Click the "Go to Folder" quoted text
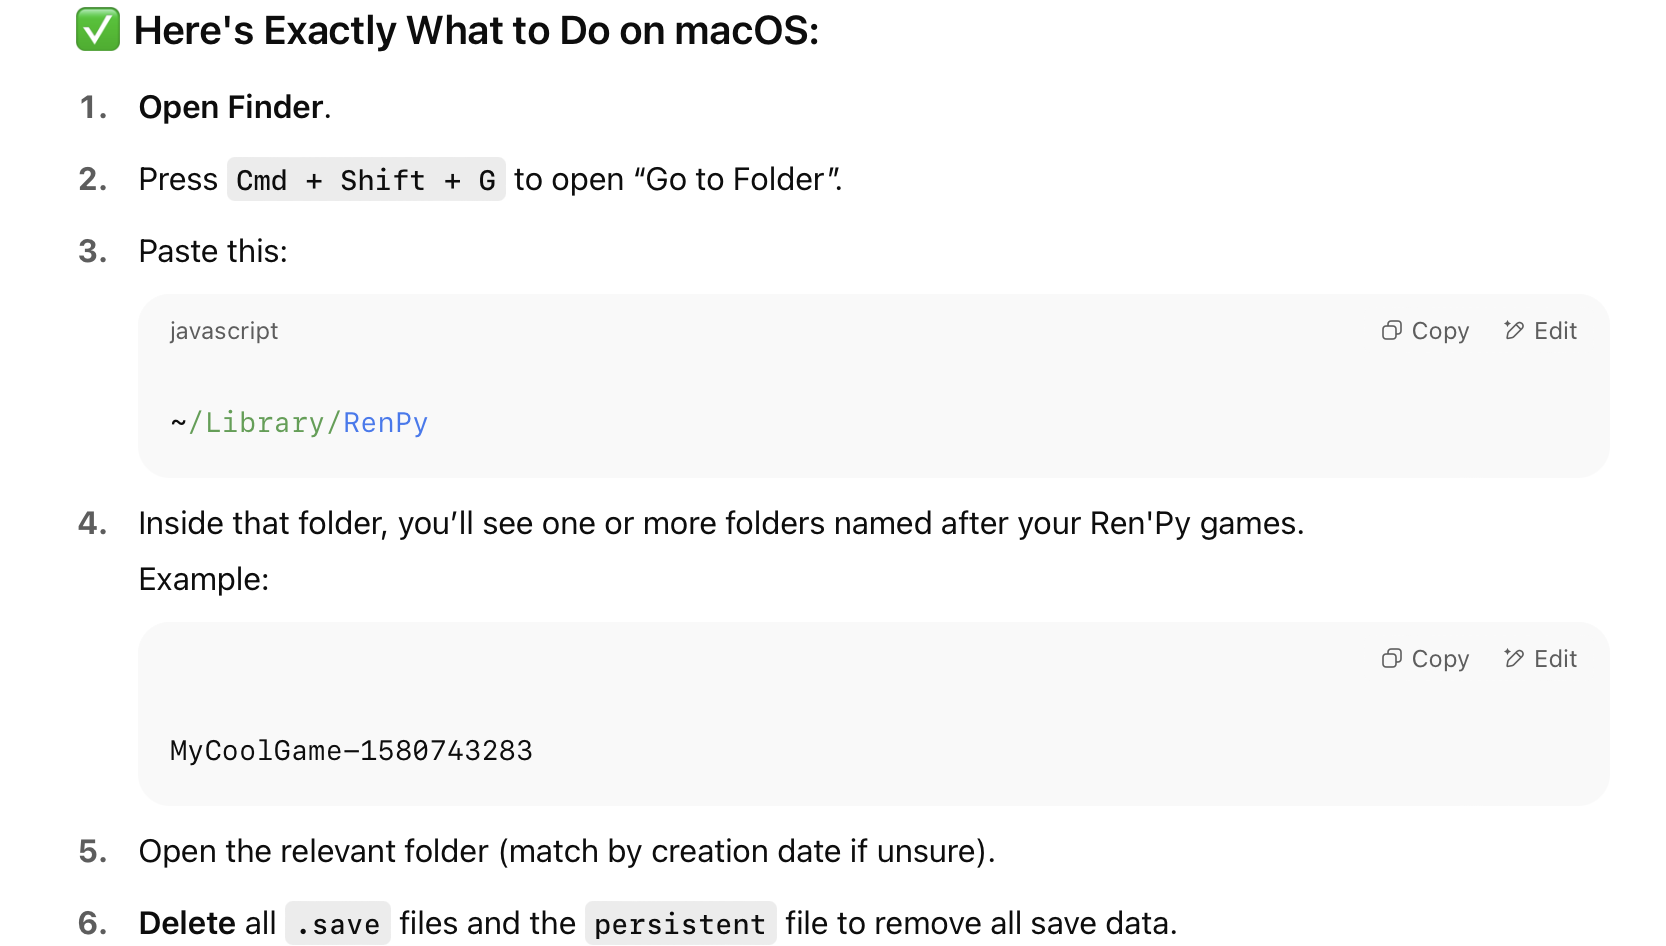This screenshot has width=1666, height=946. click(735, 180)
